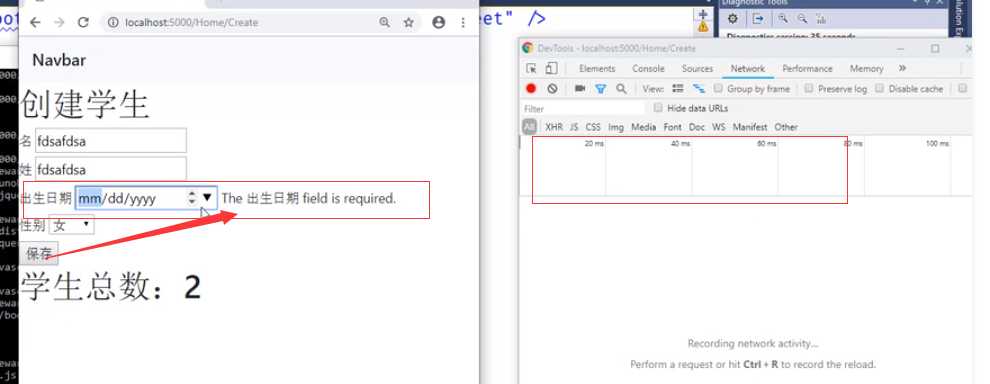This screenshot has height=384, width=990.
Task: Toggle capture screenshots camera icon
Action: (x=580, y=88)
